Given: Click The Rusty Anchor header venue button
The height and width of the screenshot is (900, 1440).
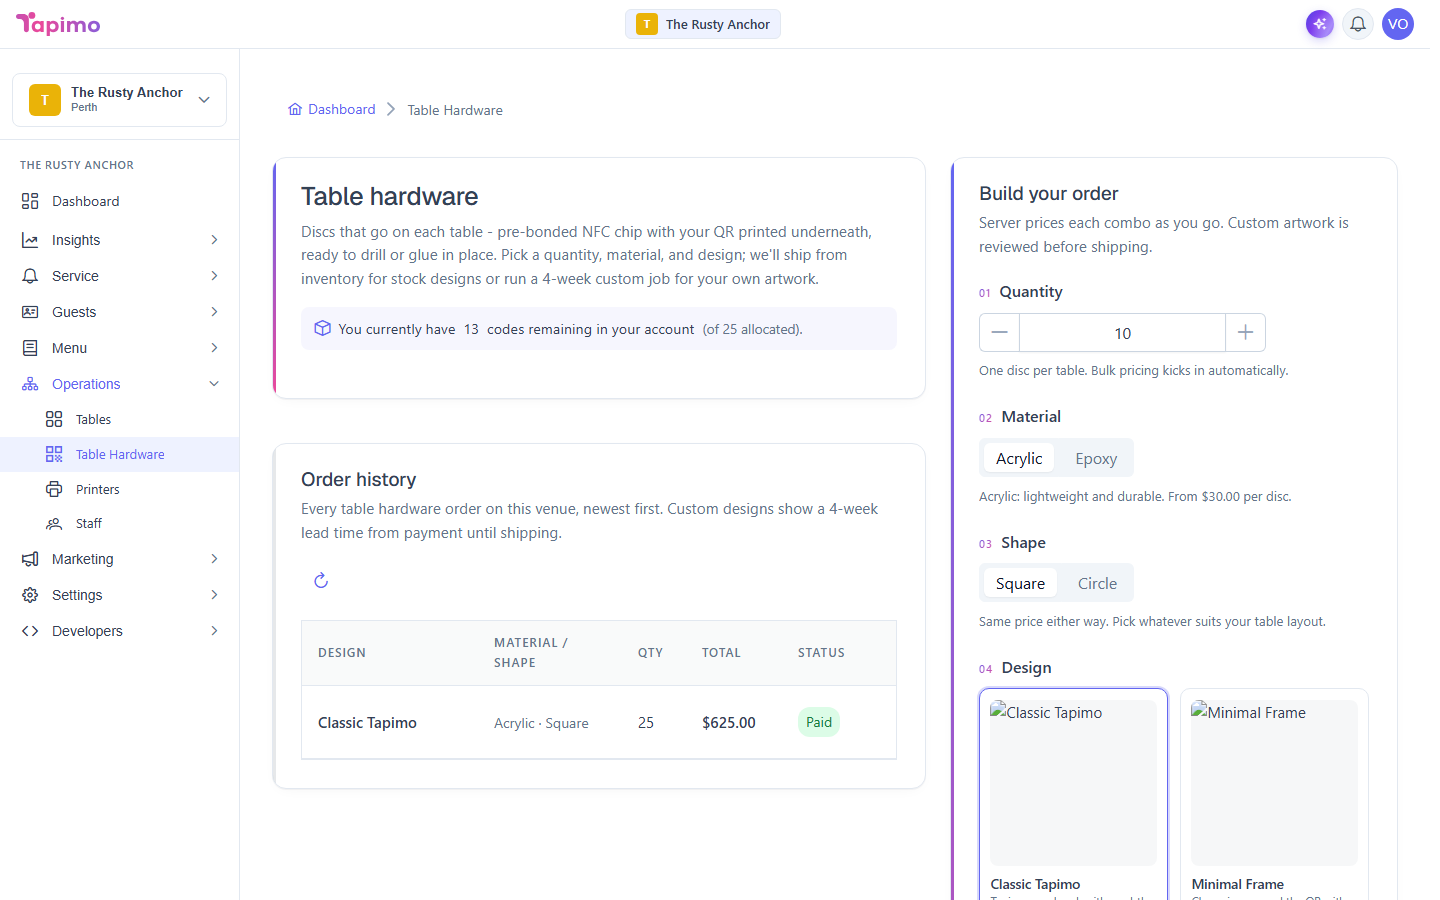Looking at the screenshot, I should [x=703, y=24].
